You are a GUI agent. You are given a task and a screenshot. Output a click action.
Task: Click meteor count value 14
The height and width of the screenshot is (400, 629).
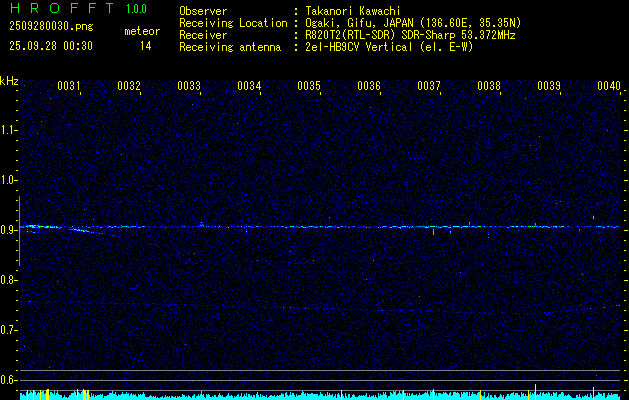(x=146, y=46)
